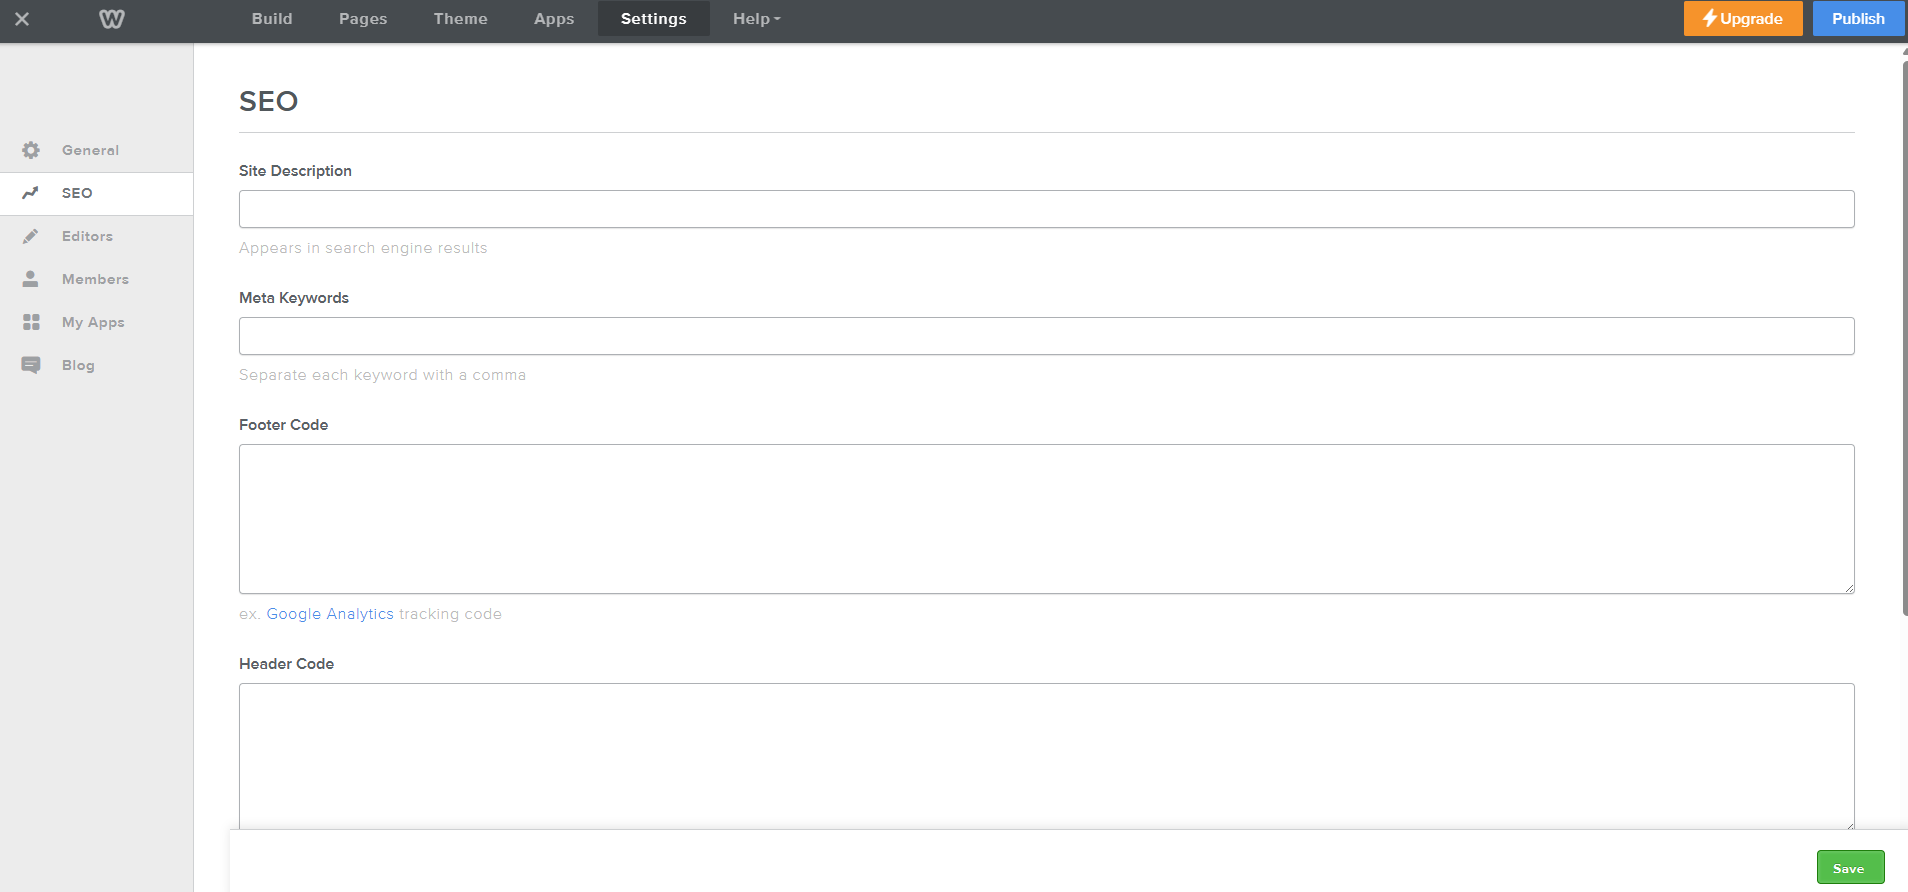Focus the Meta Keywords input field
Screen dimensions: 1908x892
point(1046,336)
